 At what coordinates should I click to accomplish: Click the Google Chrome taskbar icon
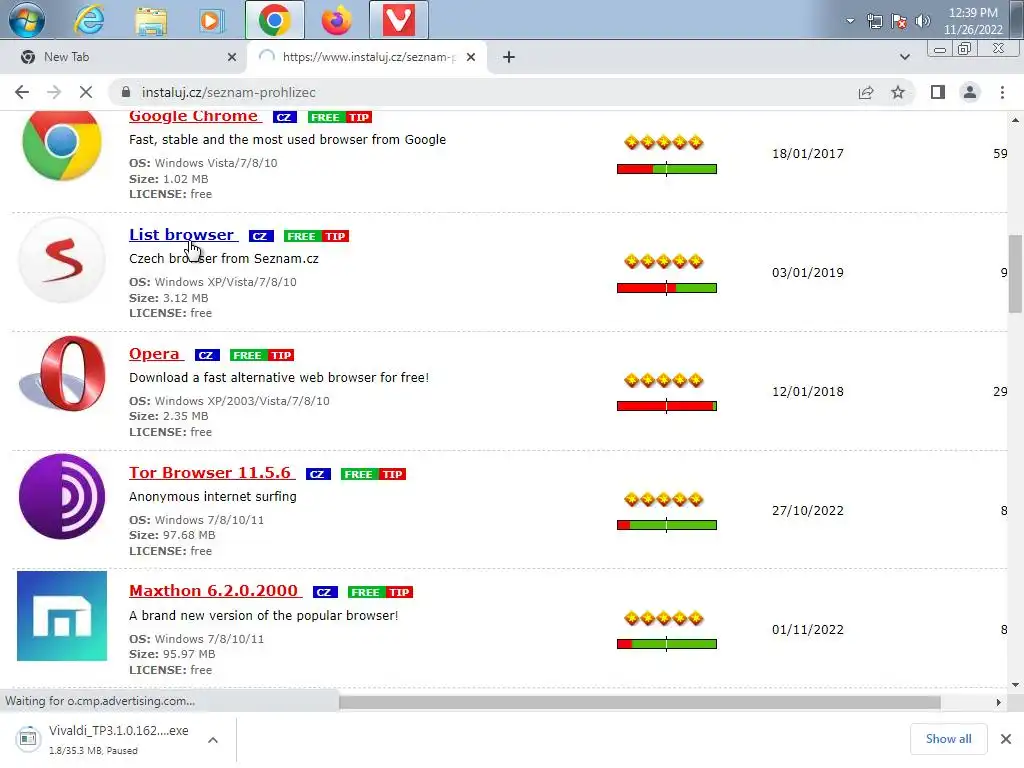[x=274, y=20]
